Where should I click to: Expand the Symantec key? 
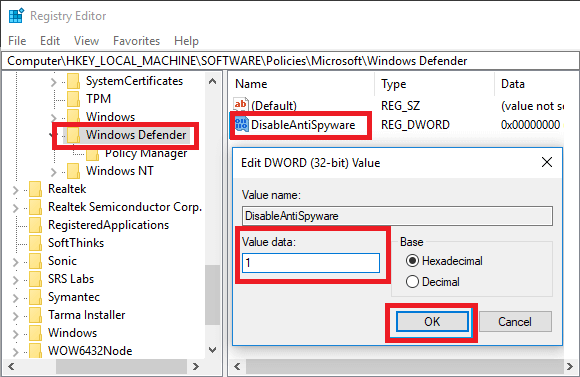[16, 298]
